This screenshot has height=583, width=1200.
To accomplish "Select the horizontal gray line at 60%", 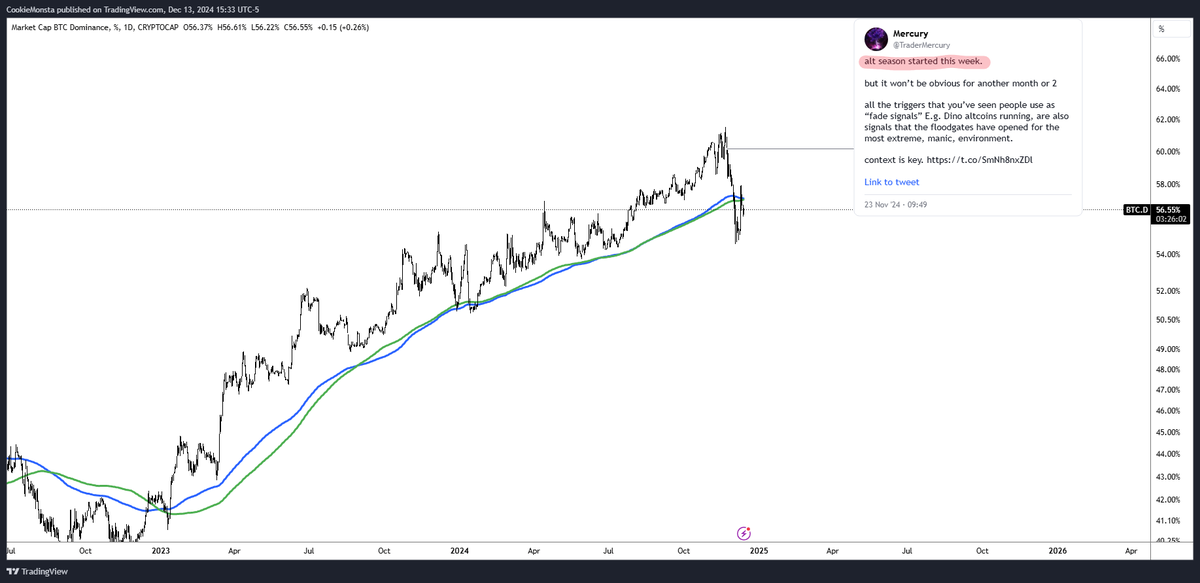I will (x=790, y=149).
